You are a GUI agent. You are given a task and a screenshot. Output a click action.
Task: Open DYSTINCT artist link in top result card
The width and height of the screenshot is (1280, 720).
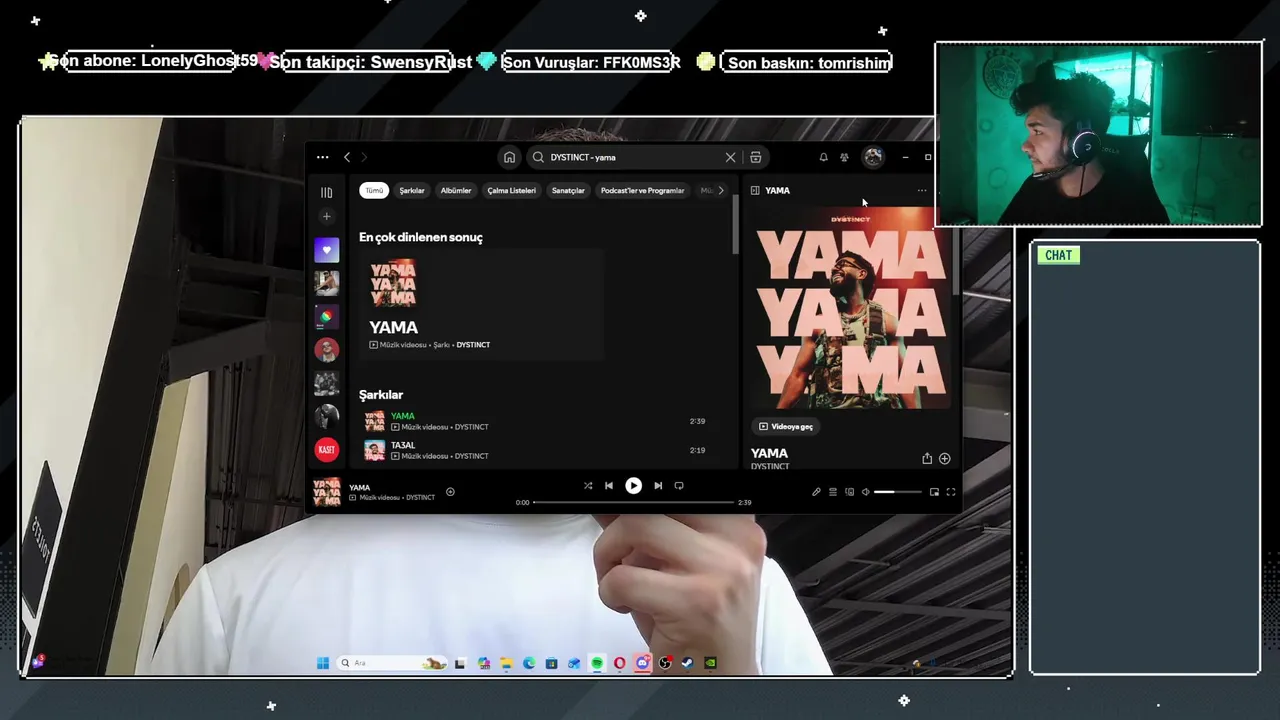[x=473, y=345]
